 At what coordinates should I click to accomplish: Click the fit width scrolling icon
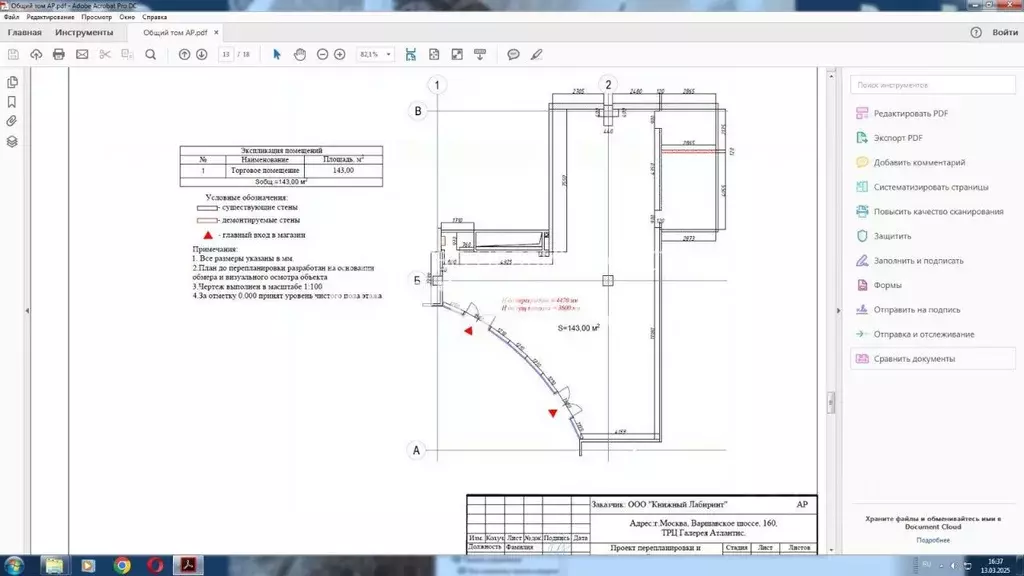[411, 55]
